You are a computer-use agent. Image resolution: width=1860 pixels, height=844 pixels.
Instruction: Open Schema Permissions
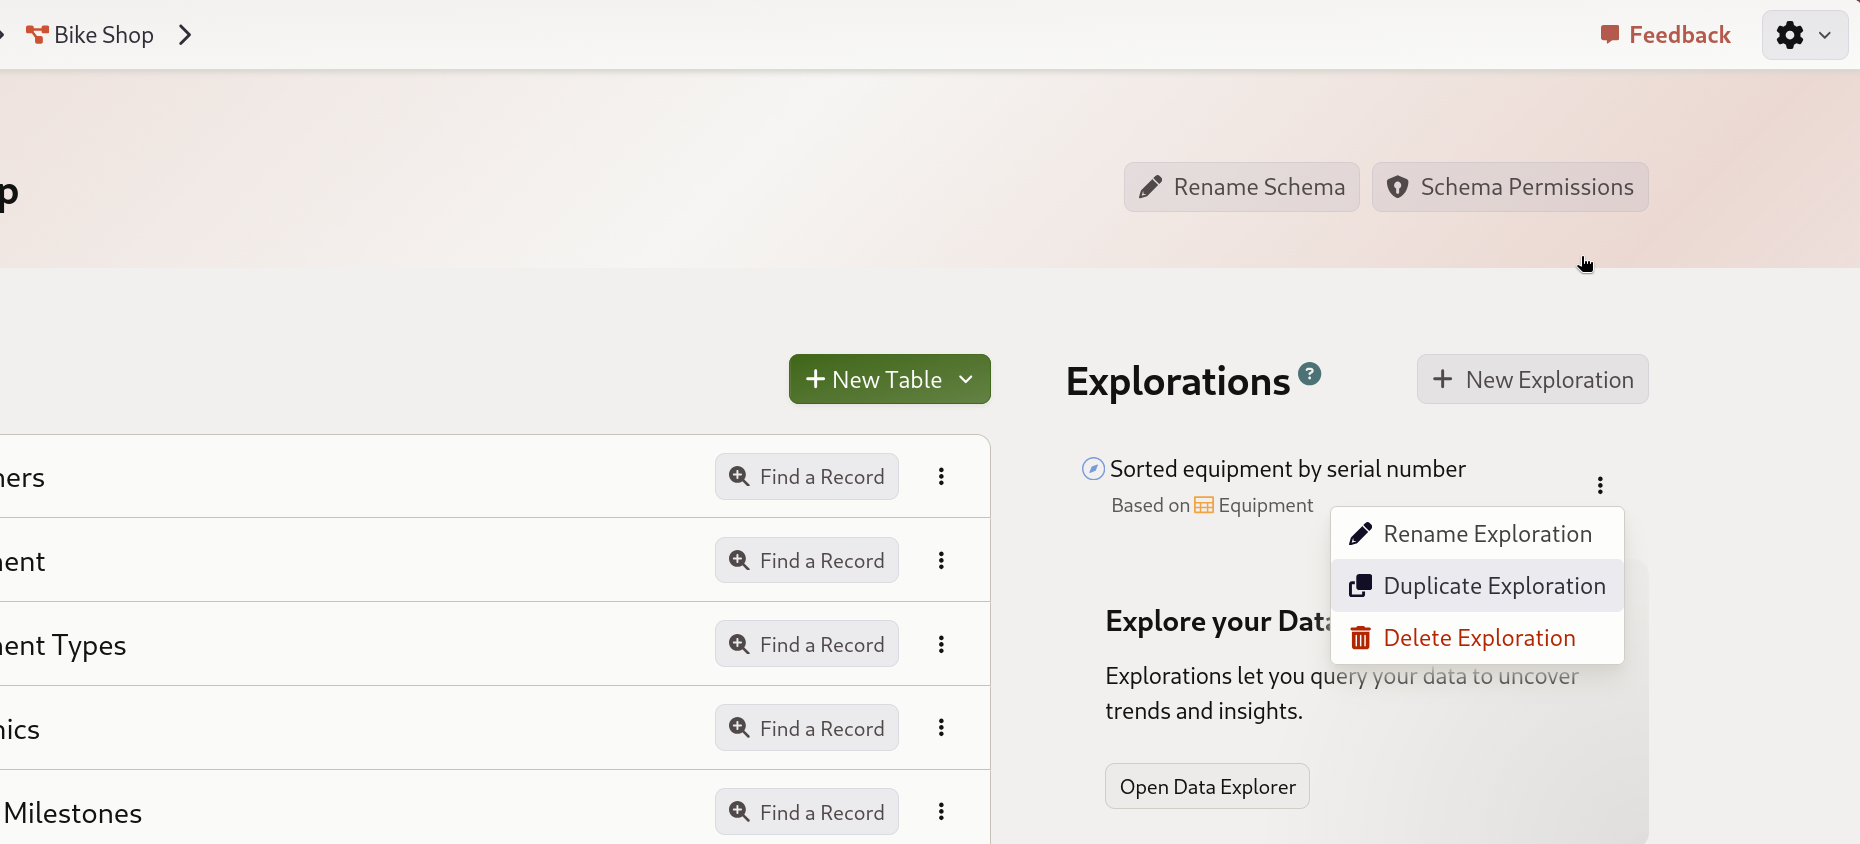coord(1510,187)
